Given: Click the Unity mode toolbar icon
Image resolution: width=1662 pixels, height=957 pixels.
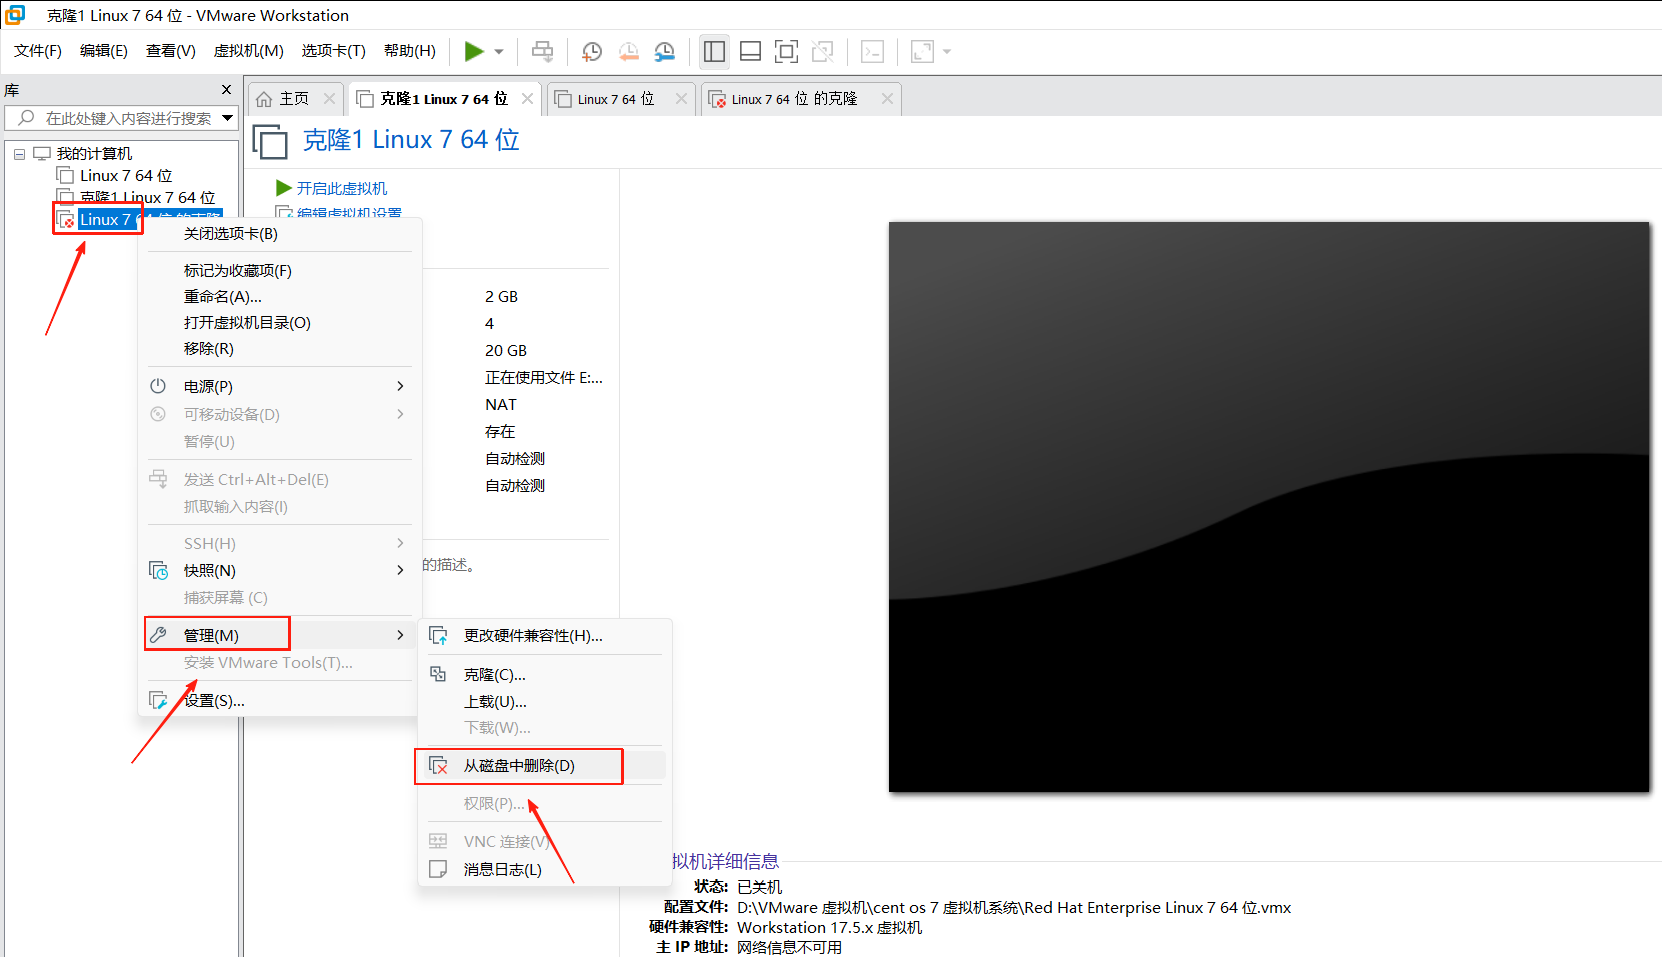Looking at the screenshot, I should pos(823,51).
